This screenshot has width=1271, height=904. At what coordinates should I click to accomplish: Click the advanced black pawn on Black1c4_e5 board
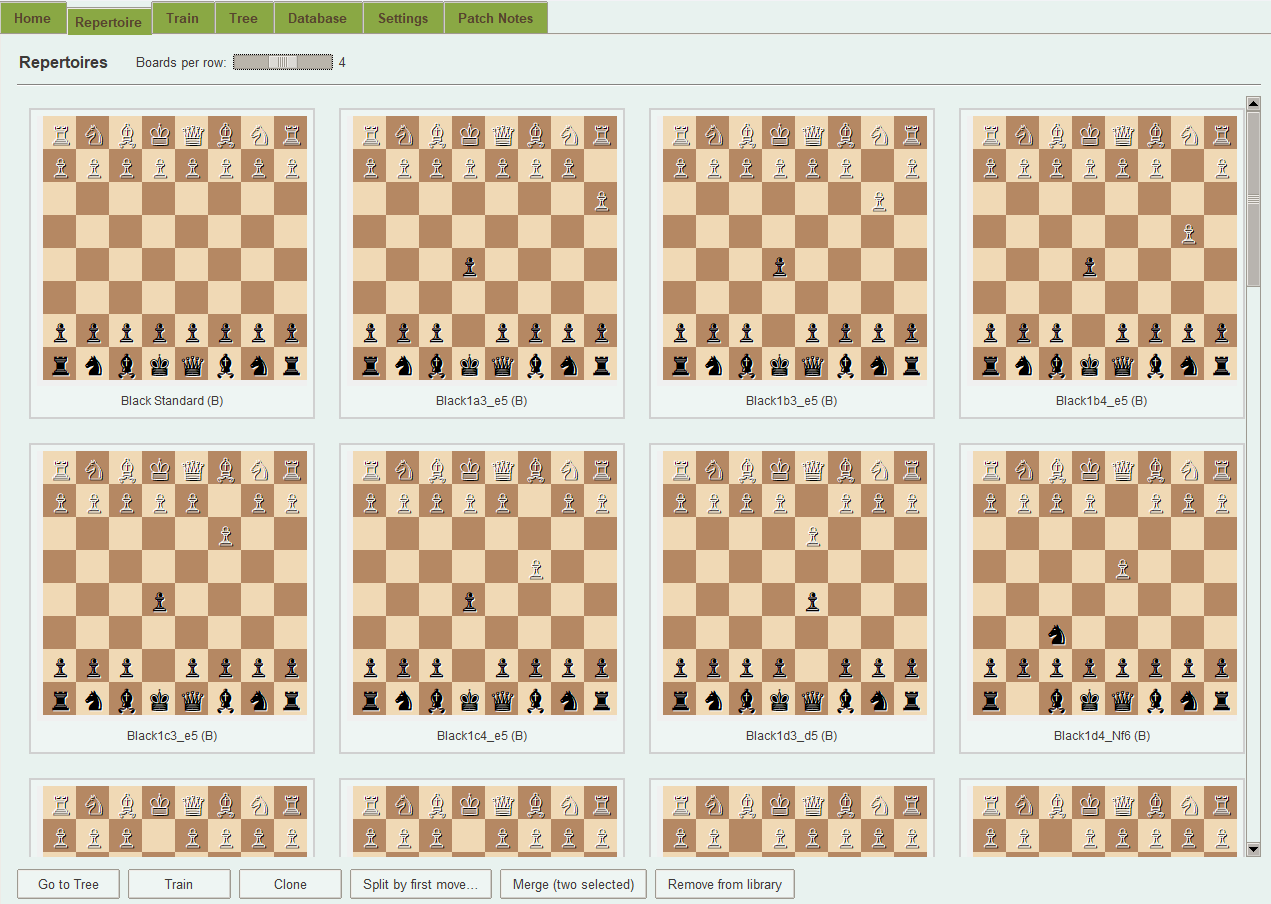point(469,600)
